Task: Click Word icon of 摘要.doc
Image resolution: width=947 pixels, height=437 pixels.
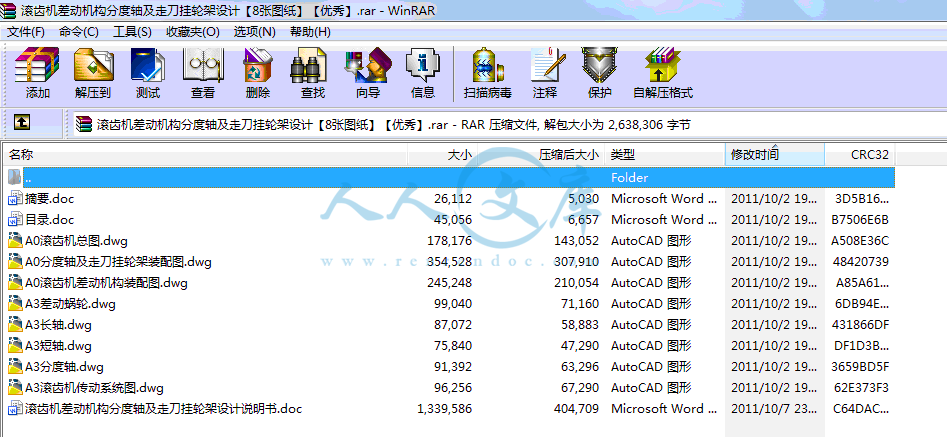Action: (15, 199)
